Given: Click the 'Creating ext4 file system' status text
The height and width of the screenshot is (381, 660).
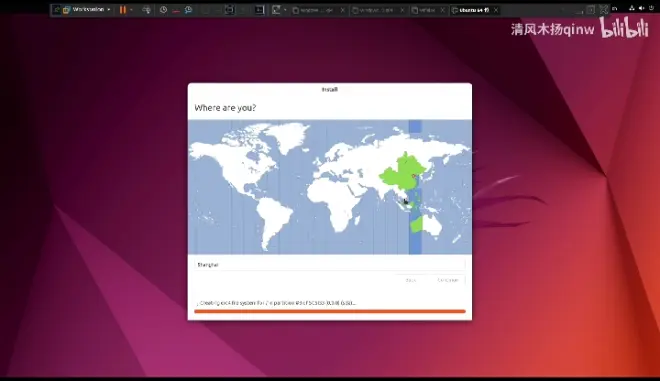Looking at the screenshot, I should pyautogui.click(x=277, y=303).
